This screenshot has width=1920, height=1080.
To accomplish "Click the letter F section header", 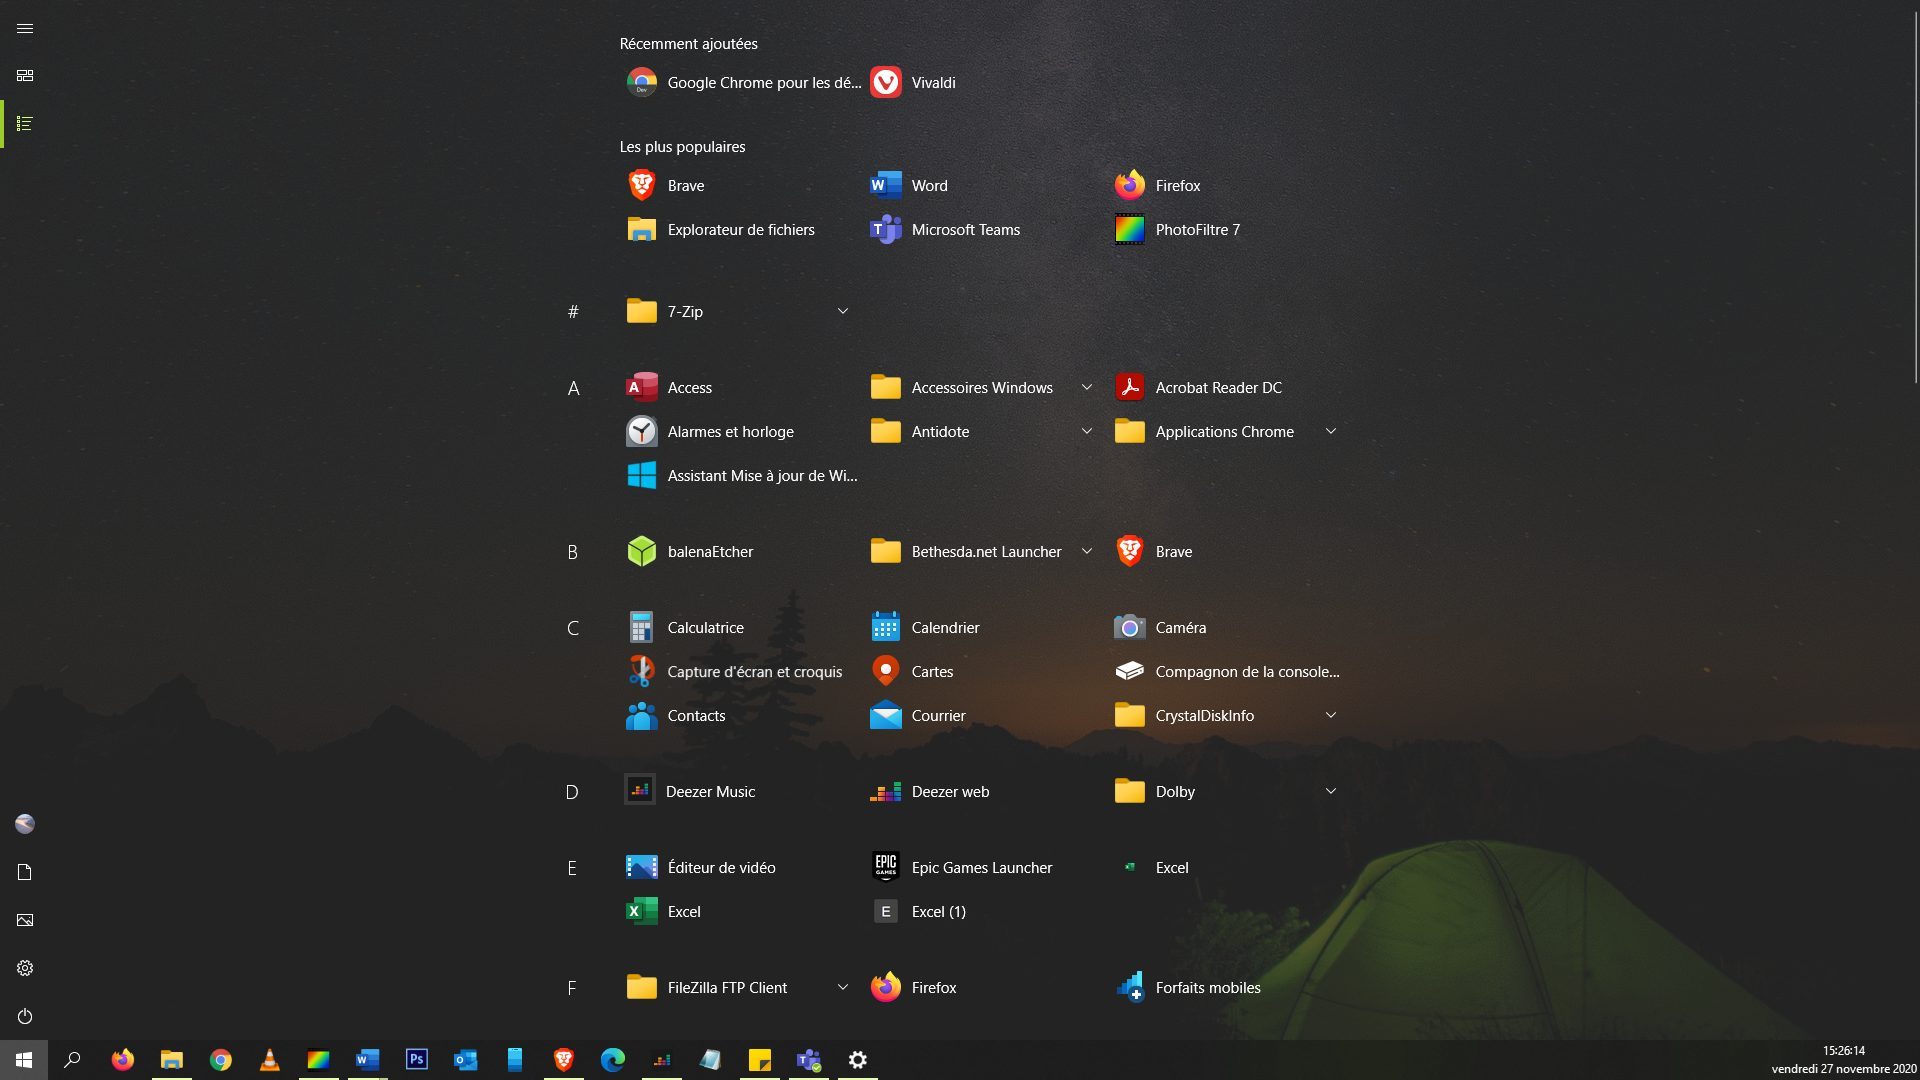I will (573, 988).
